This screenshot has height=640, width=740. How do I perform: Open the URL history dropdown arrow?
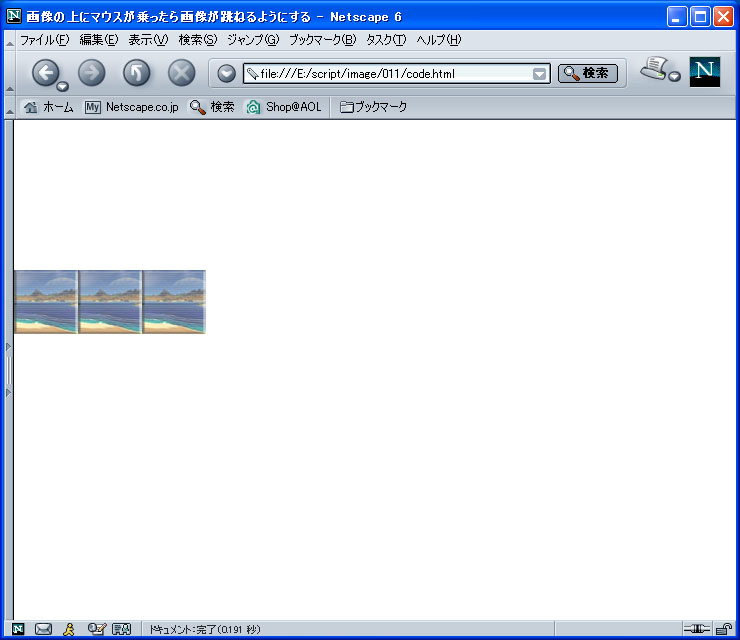pos(539,74)
